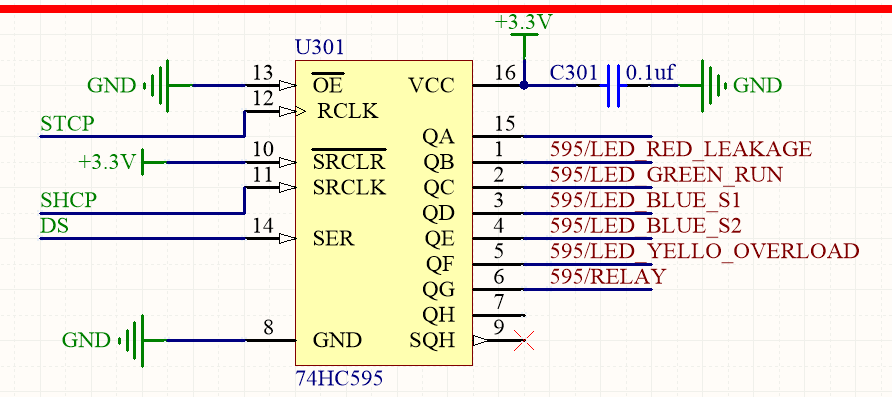Click the junction dot on the VCC wire
This screenshot has width=892, height=397.
524,85
